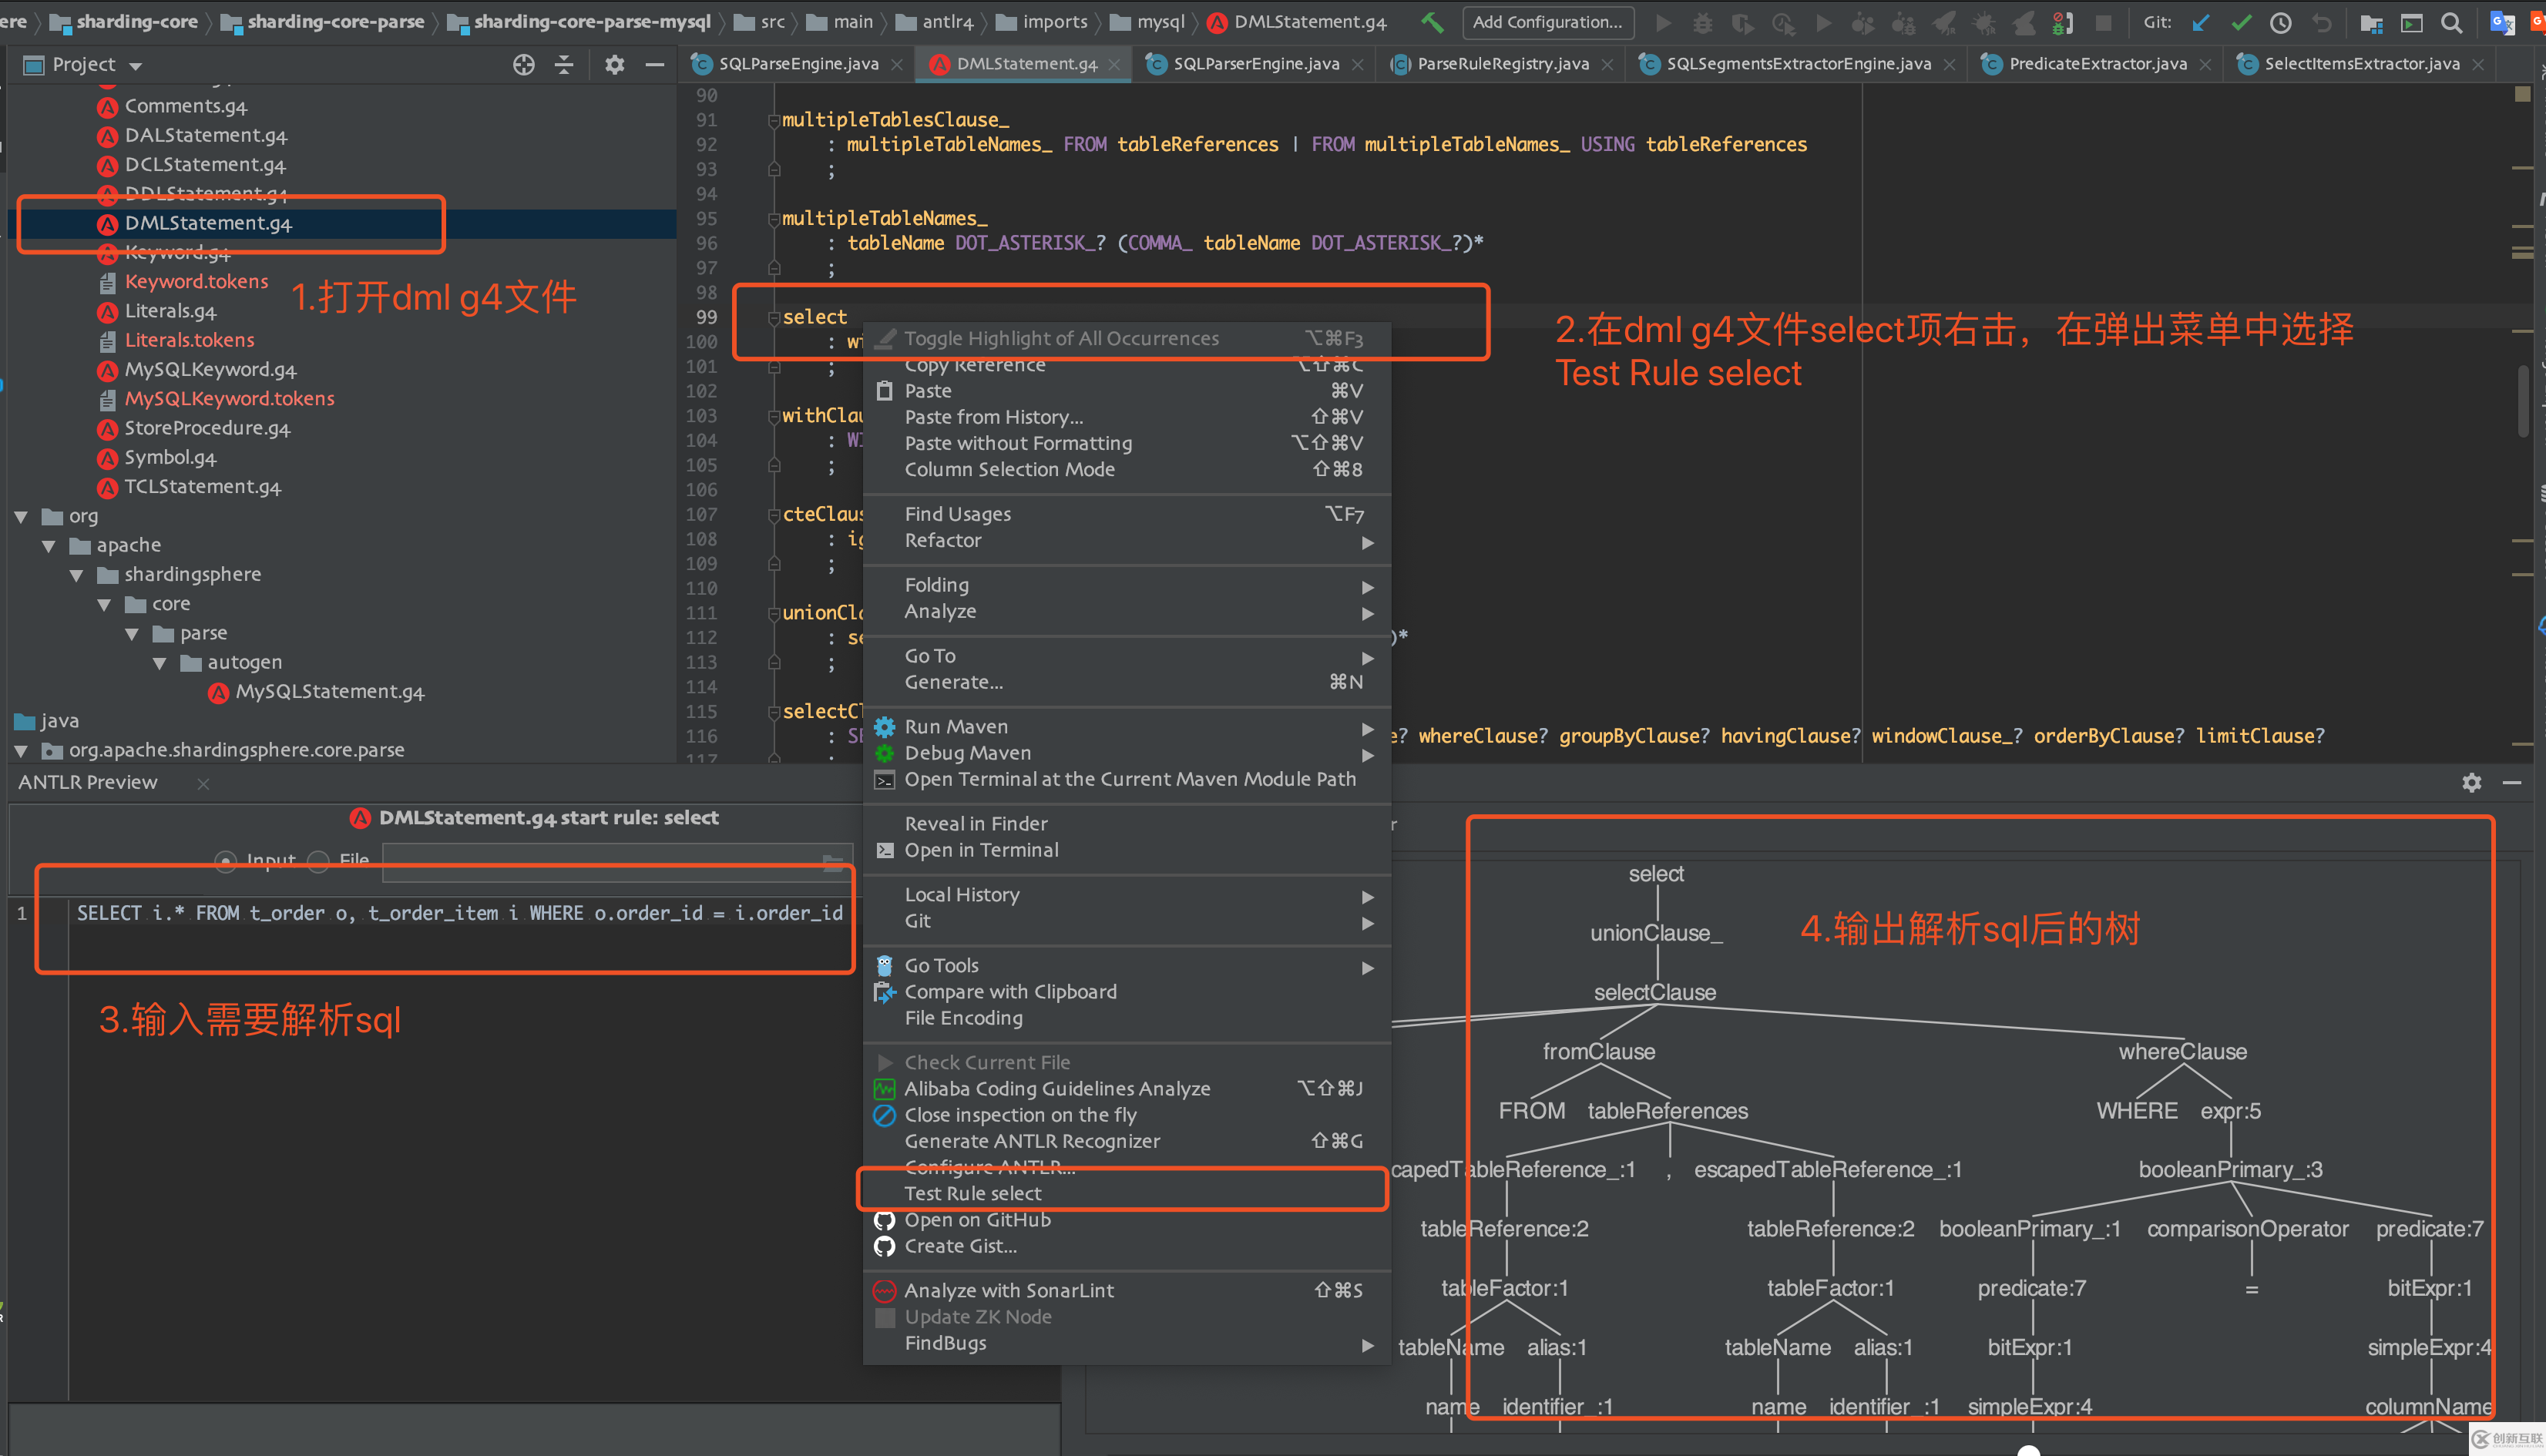Click the Google Translate plugin icon

tap(2501, 22)
